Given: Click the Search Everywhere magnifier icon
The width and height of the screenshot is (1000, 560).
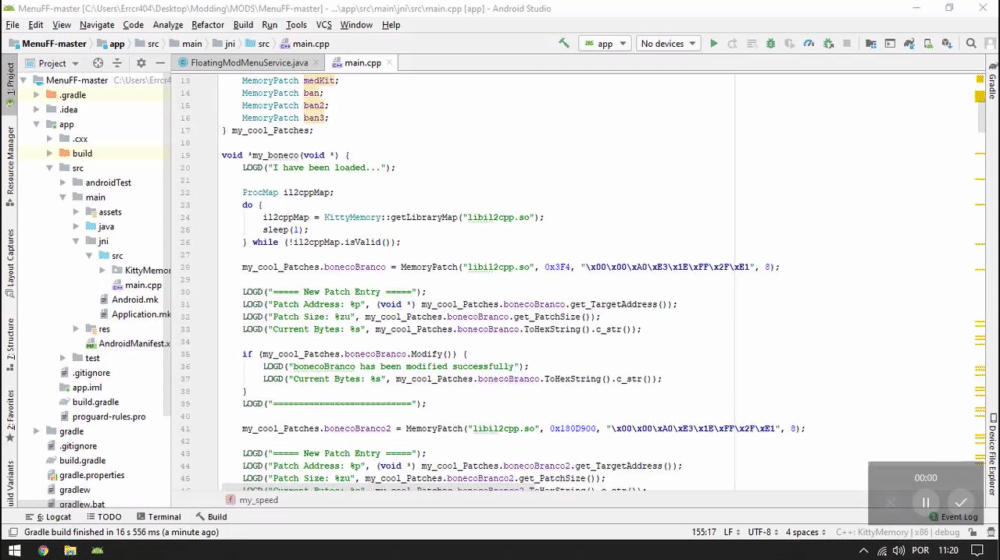Looking at the screenshot, I should pyautogui.click(x=971, y=43).
